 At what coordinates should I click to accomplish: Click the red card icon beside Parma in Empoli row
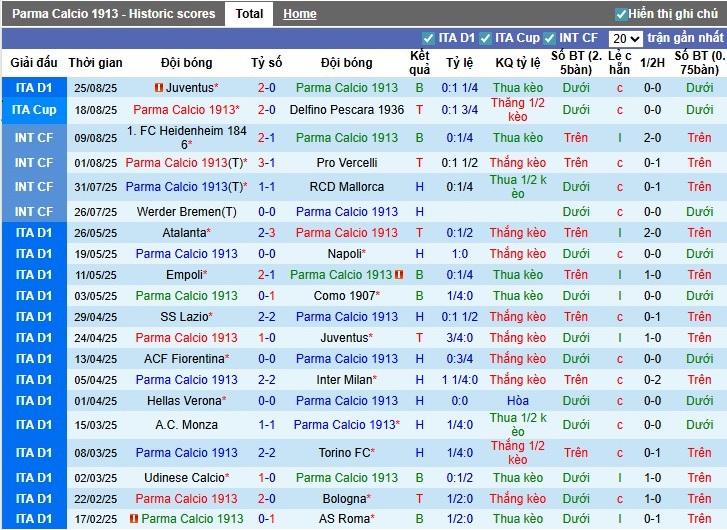[399, 275]
